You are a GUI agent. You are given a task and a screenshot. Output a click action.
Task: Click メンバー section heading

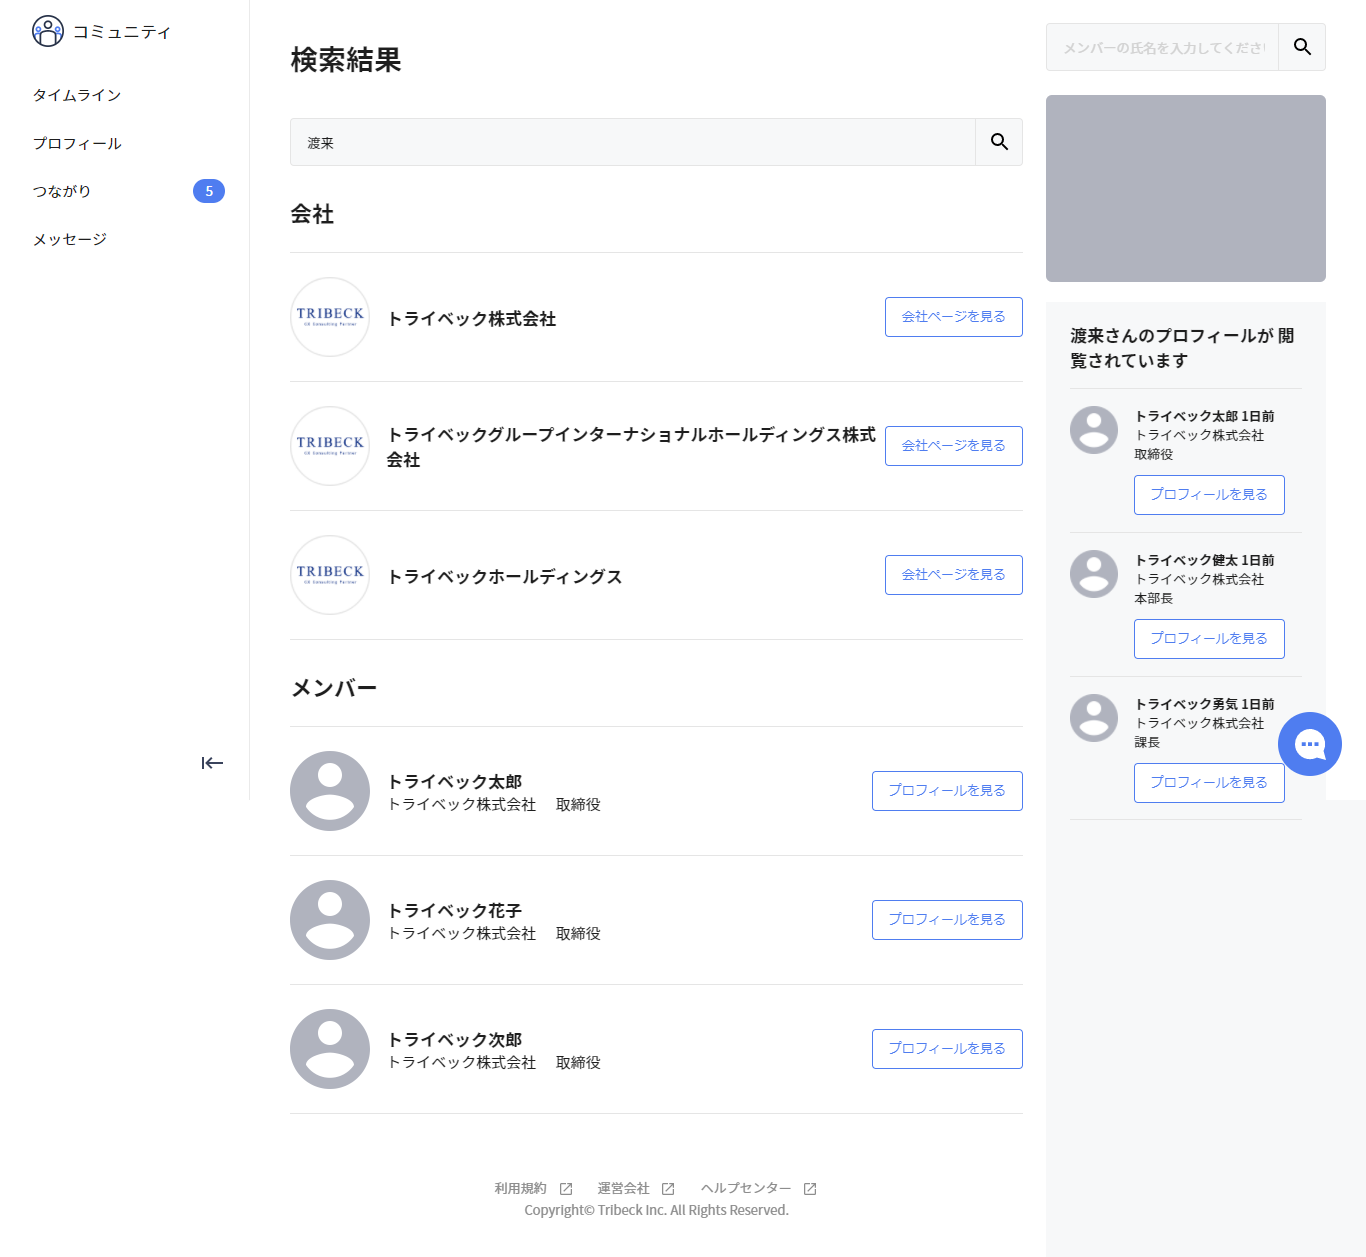(x=334, y=688)
